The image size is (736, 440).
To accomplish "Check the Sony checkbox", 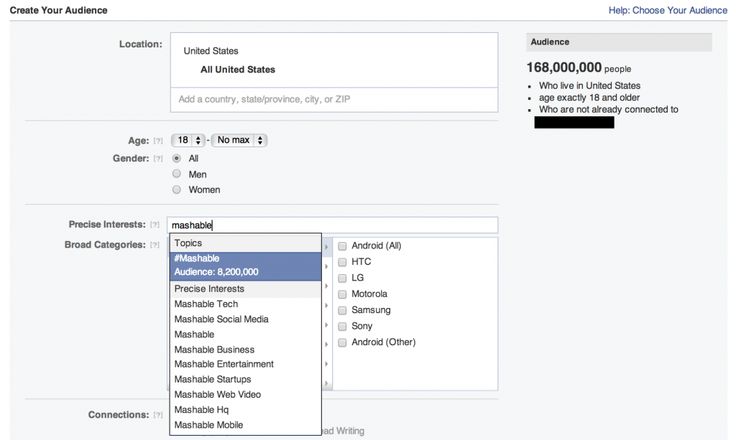I will 342,326.
